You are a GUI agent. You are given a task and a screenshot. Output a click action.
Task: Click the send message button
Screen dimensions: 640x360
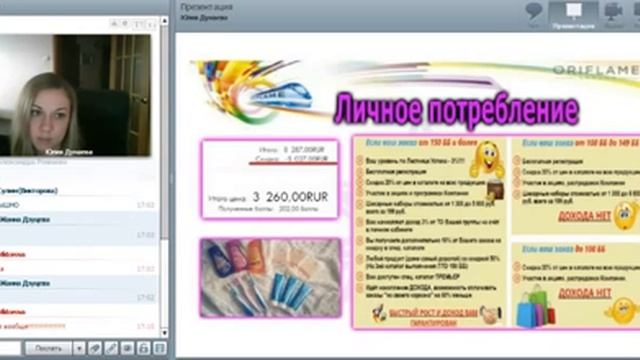[49, 349]
